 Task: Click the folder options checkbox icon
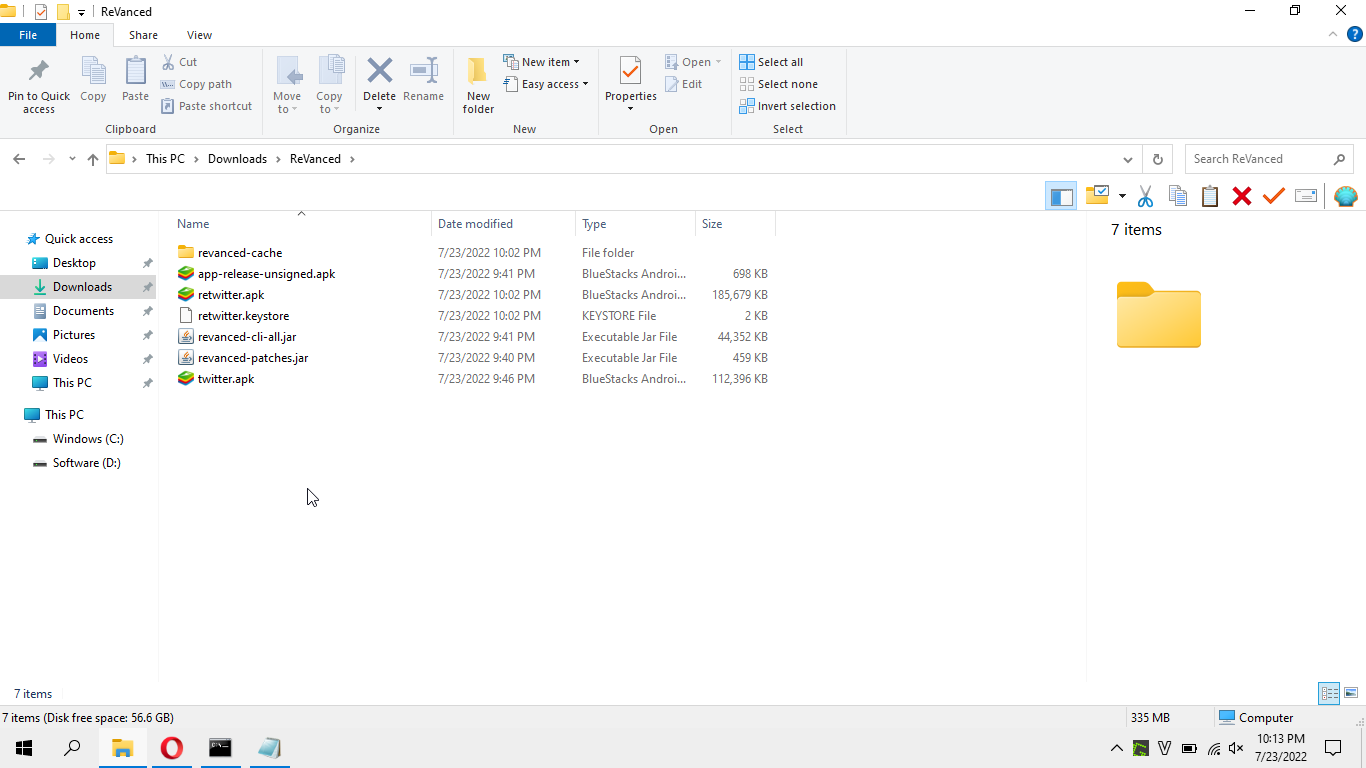[x=1098, y=195]
